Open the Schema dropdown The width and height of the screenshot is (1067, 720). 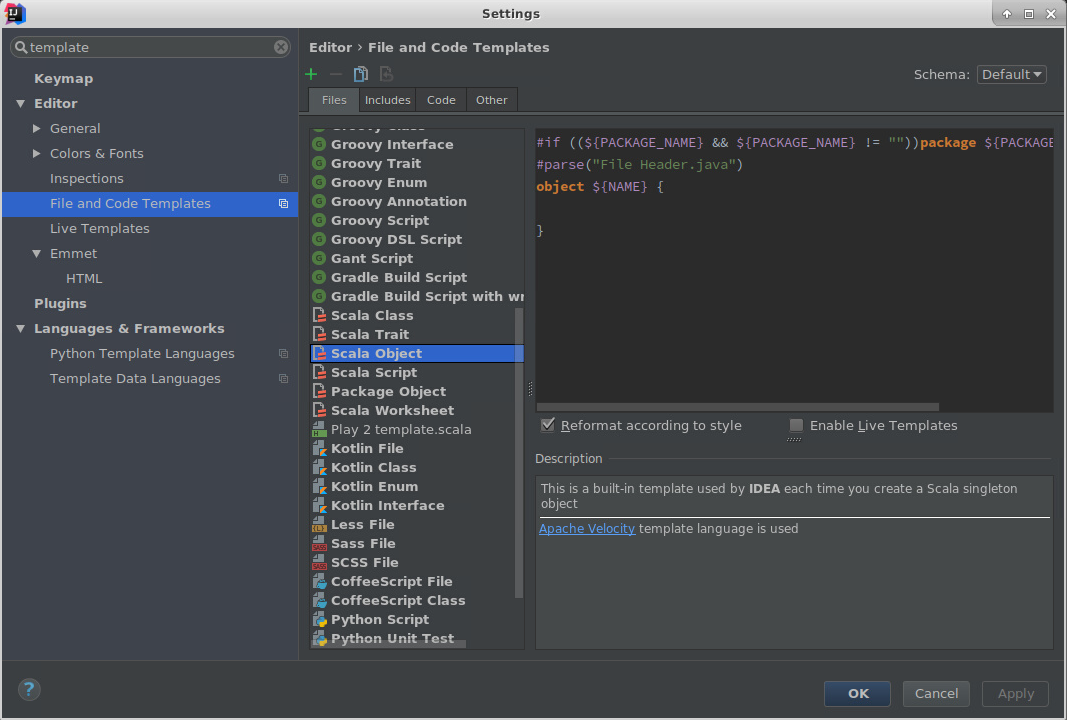[1011, 74]
